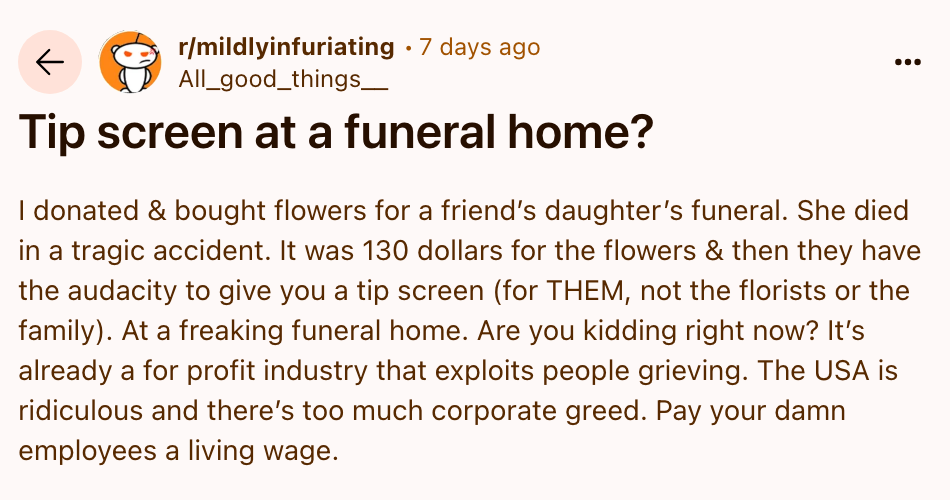Image resolution: width=950 pixels, height=500 pixels.
Task: Go back with the left arrow button
Action: [49, 62]
